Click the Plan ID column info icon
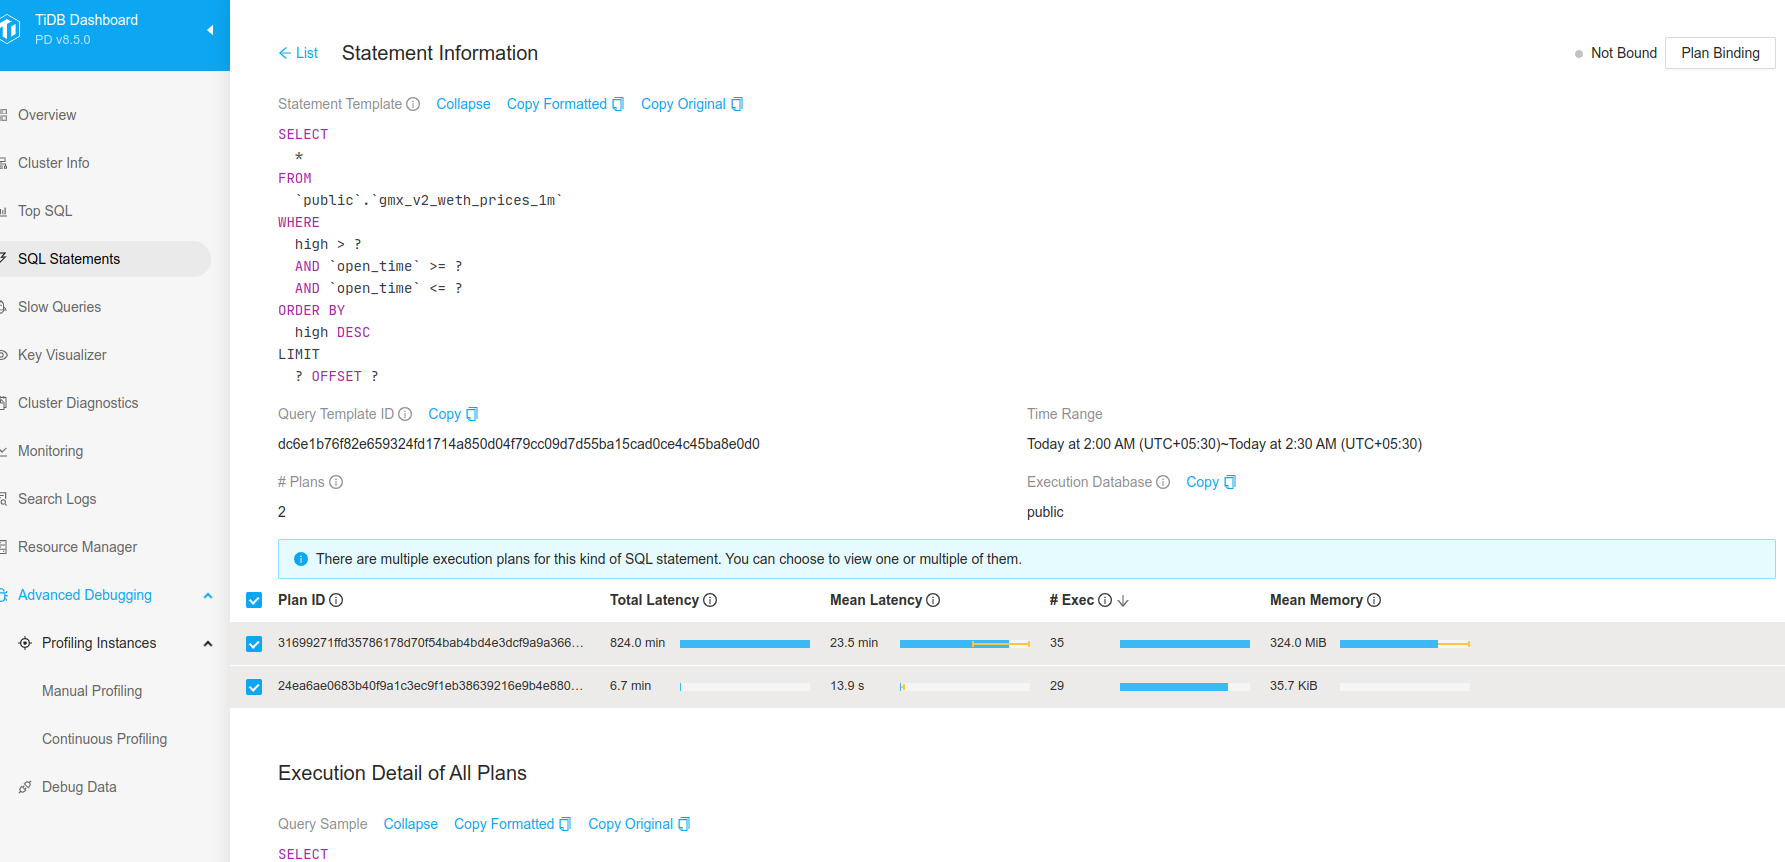This screenshot has width=1785, height=862. (x=336, y=600)
